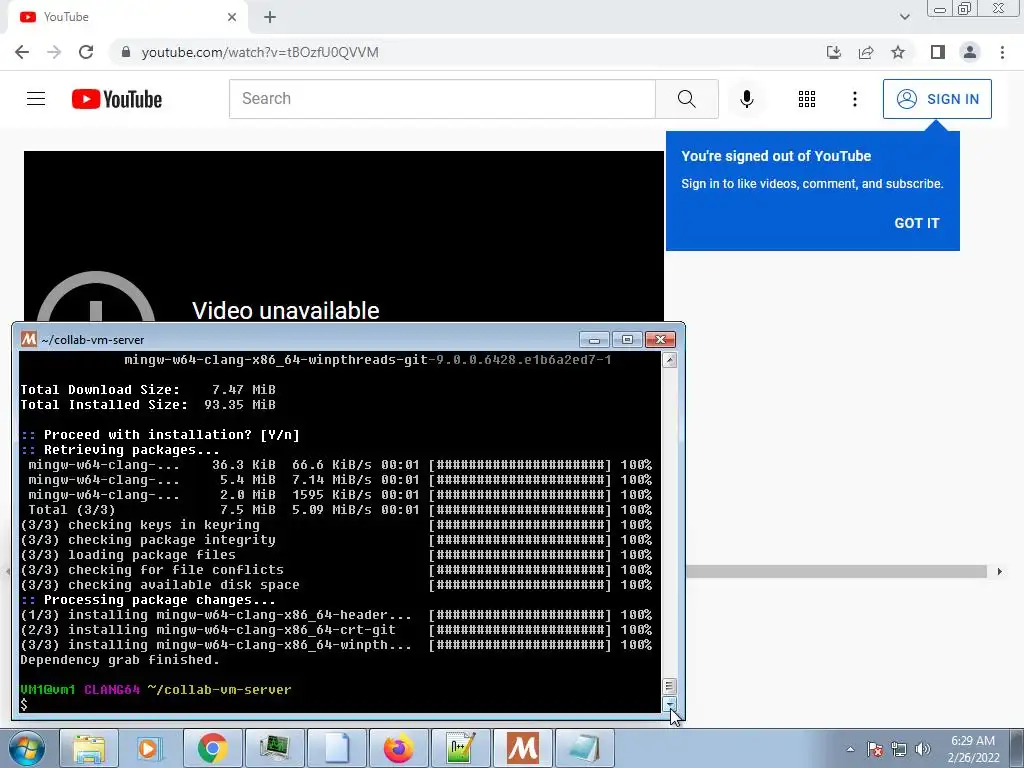Switch to the YouTube tab
Viewport: 1024px width, 768px height.
point(127,17)
